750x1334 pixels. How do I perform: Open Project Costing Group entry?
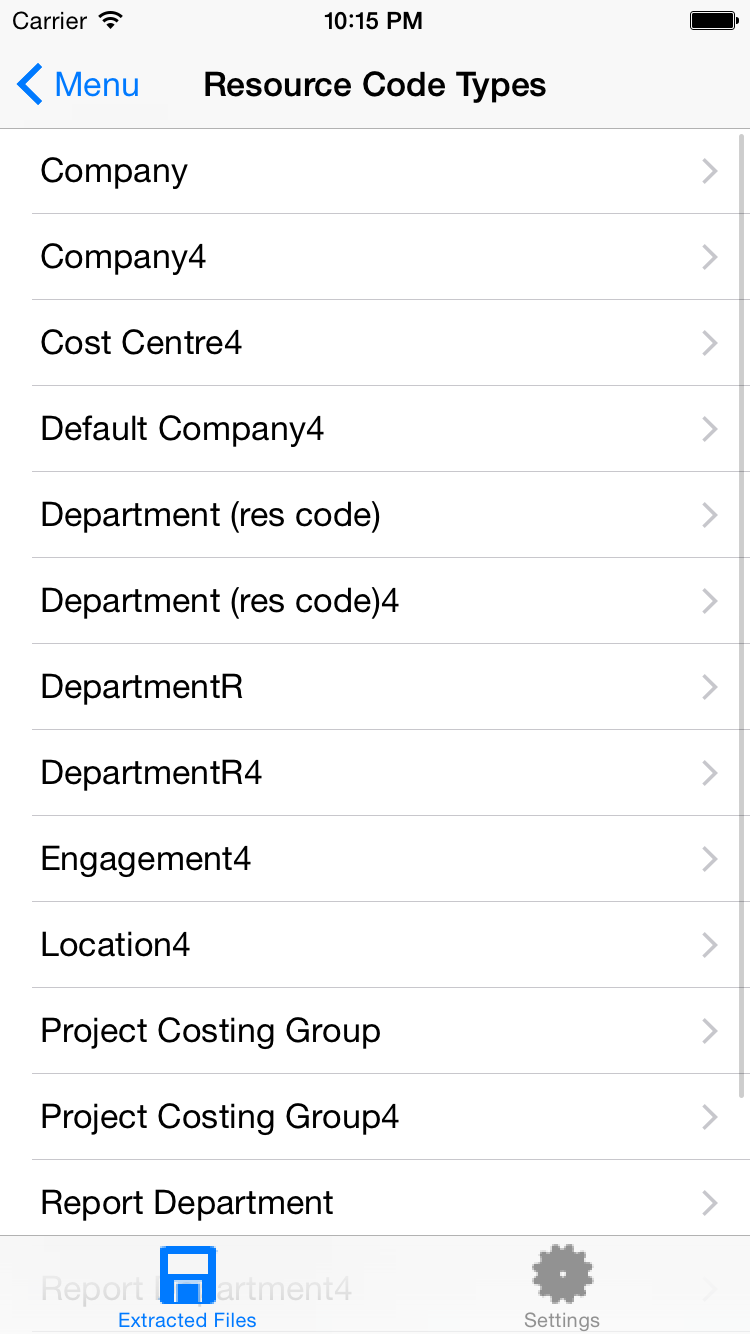[210, 1032]
